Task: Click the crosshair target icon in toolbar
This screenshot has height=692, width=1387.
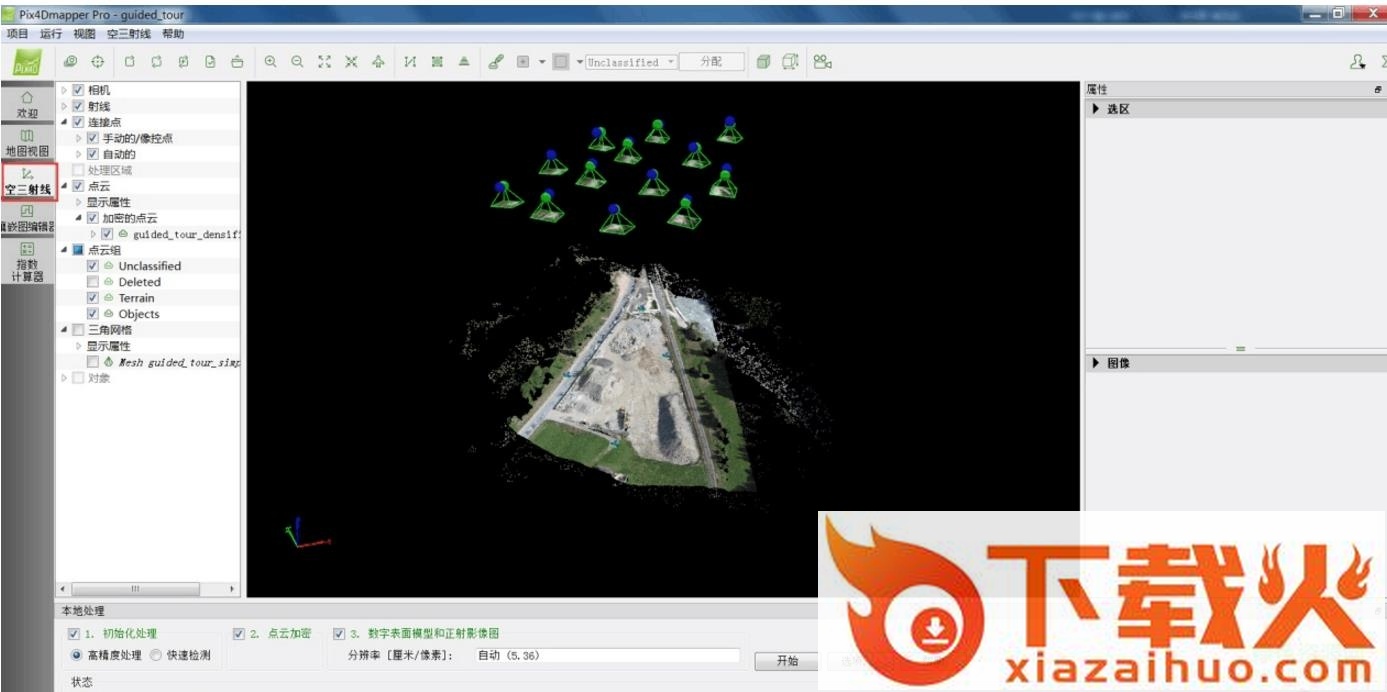Action: point(98,62)
